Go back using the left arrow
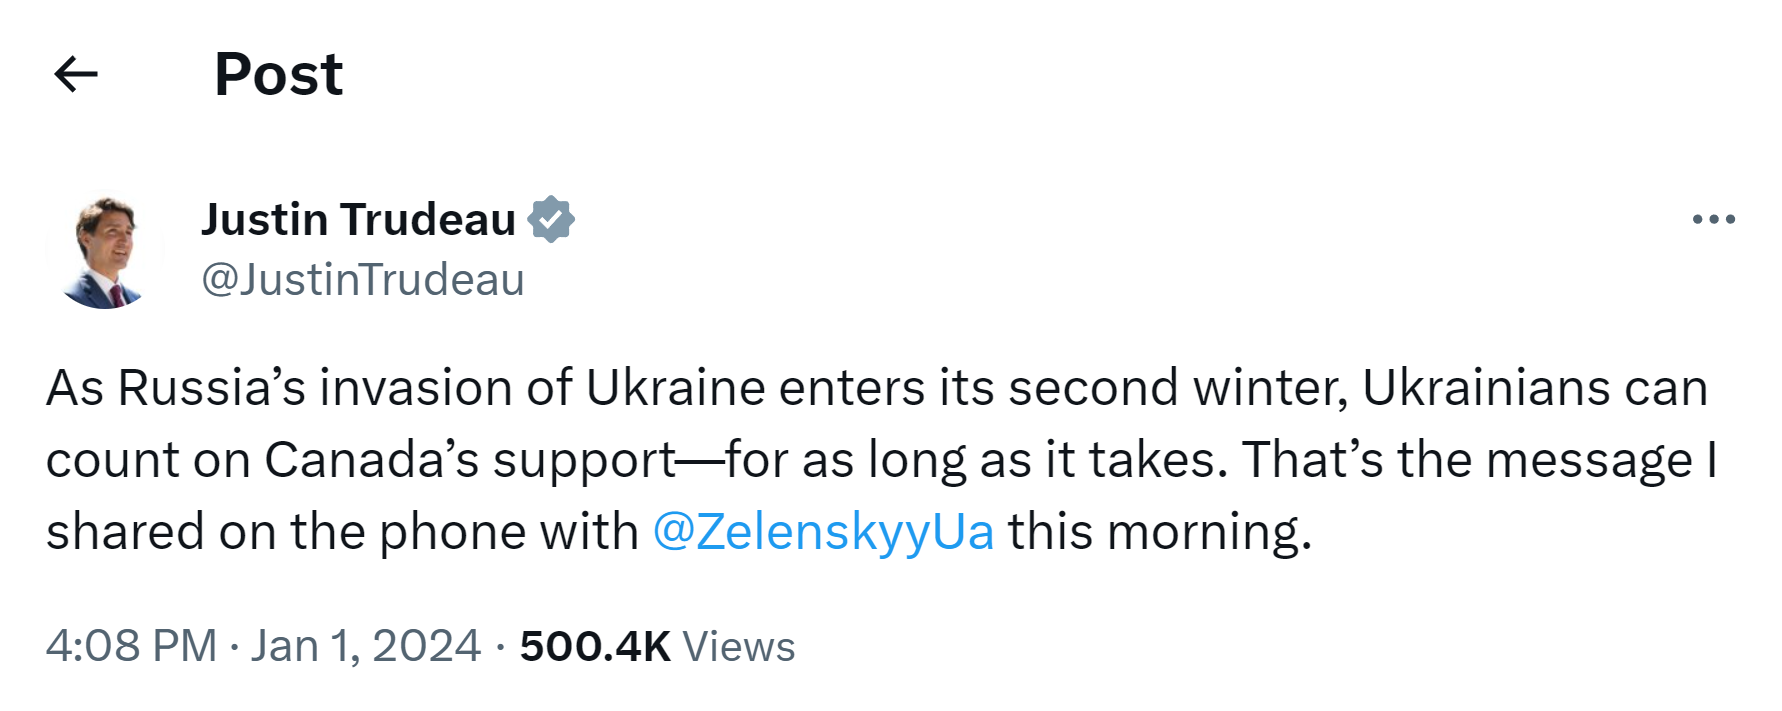 (76, 74)
